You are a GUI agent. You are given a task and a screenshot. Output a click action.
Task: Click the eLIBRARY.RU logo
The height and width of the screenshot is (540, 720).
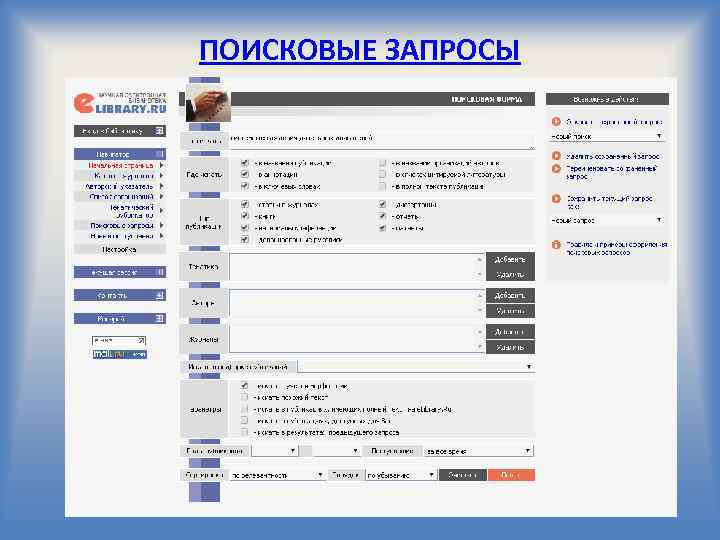click(120, 103)
